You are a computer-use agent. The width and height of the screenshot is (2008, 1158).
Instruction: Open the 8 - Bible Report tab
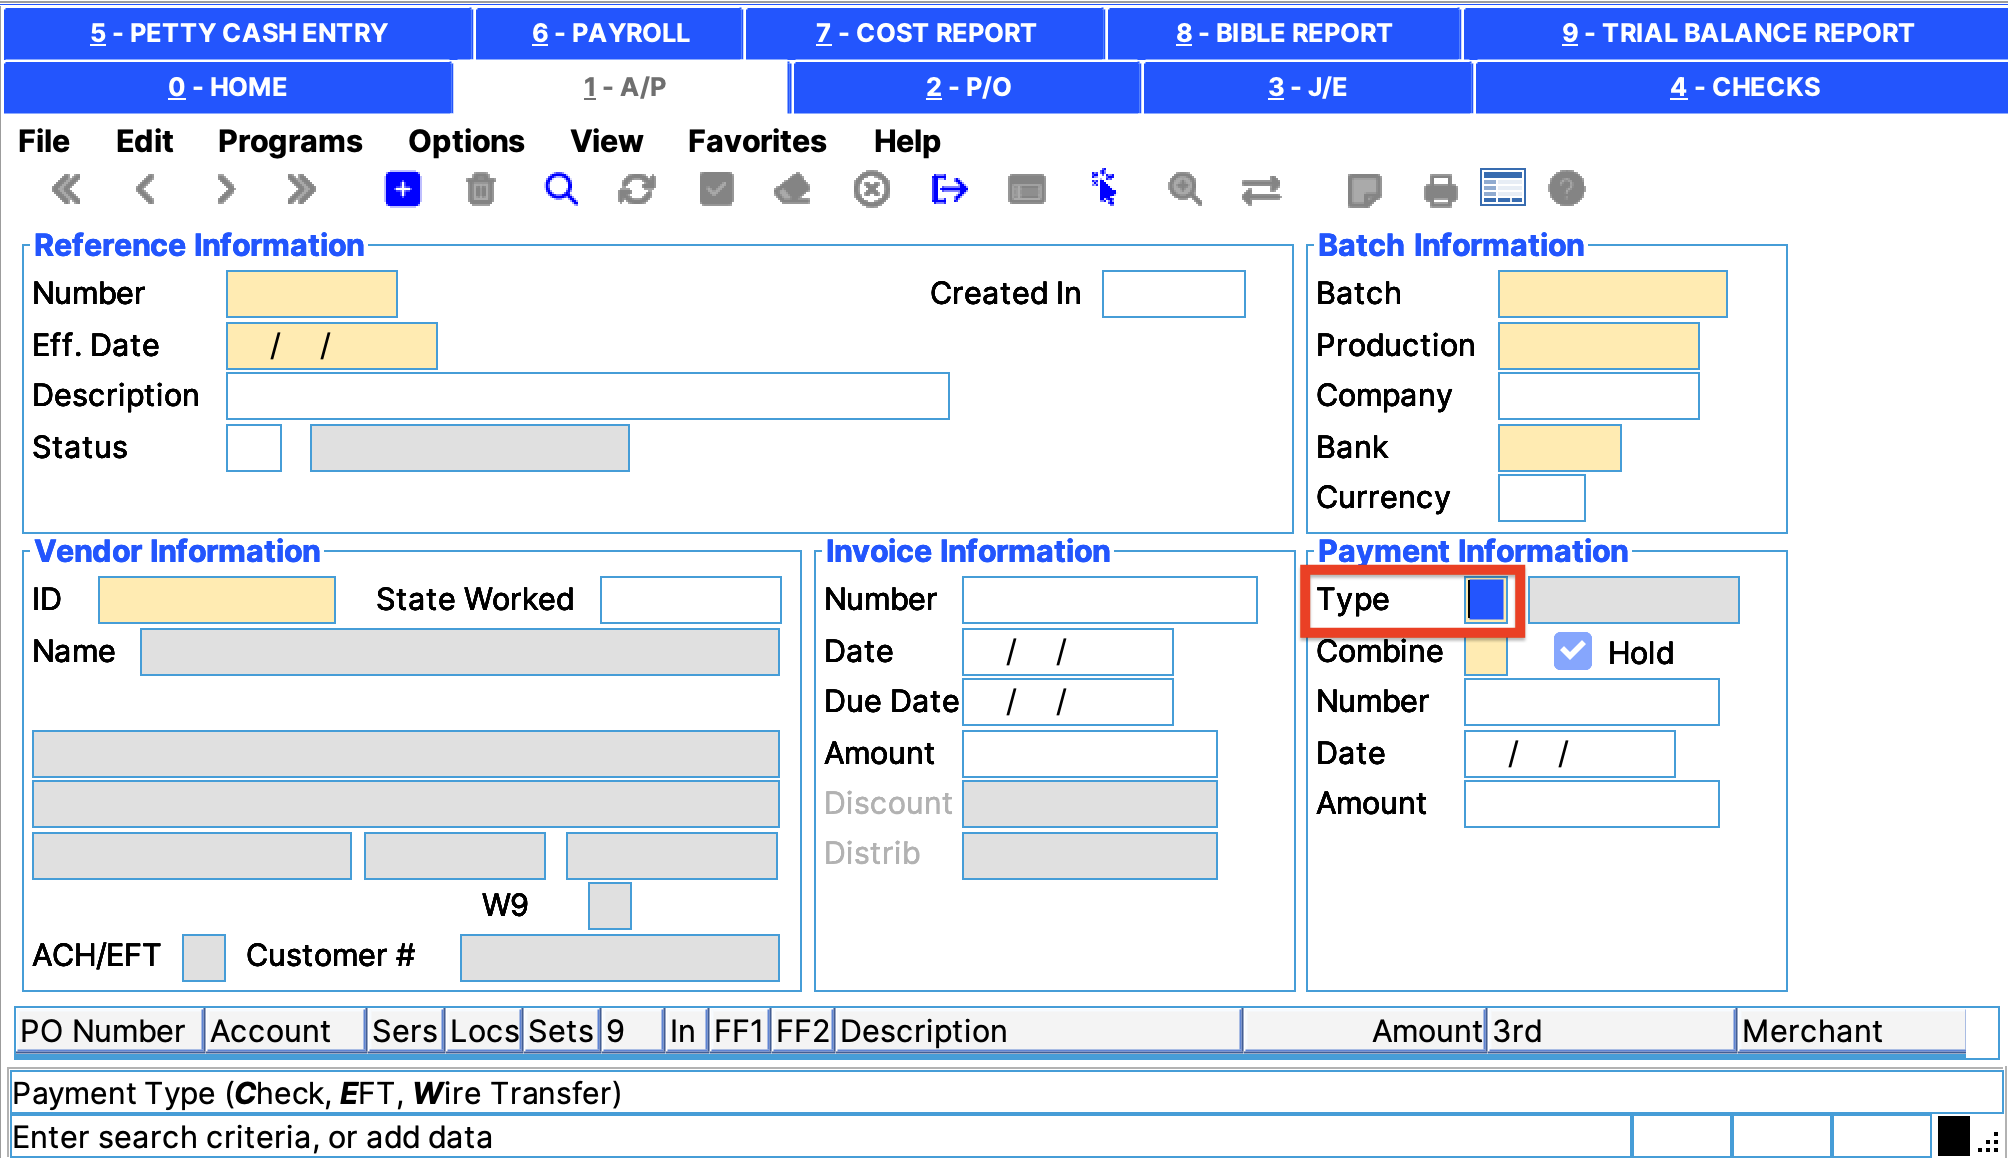(x=1284, y=33)
